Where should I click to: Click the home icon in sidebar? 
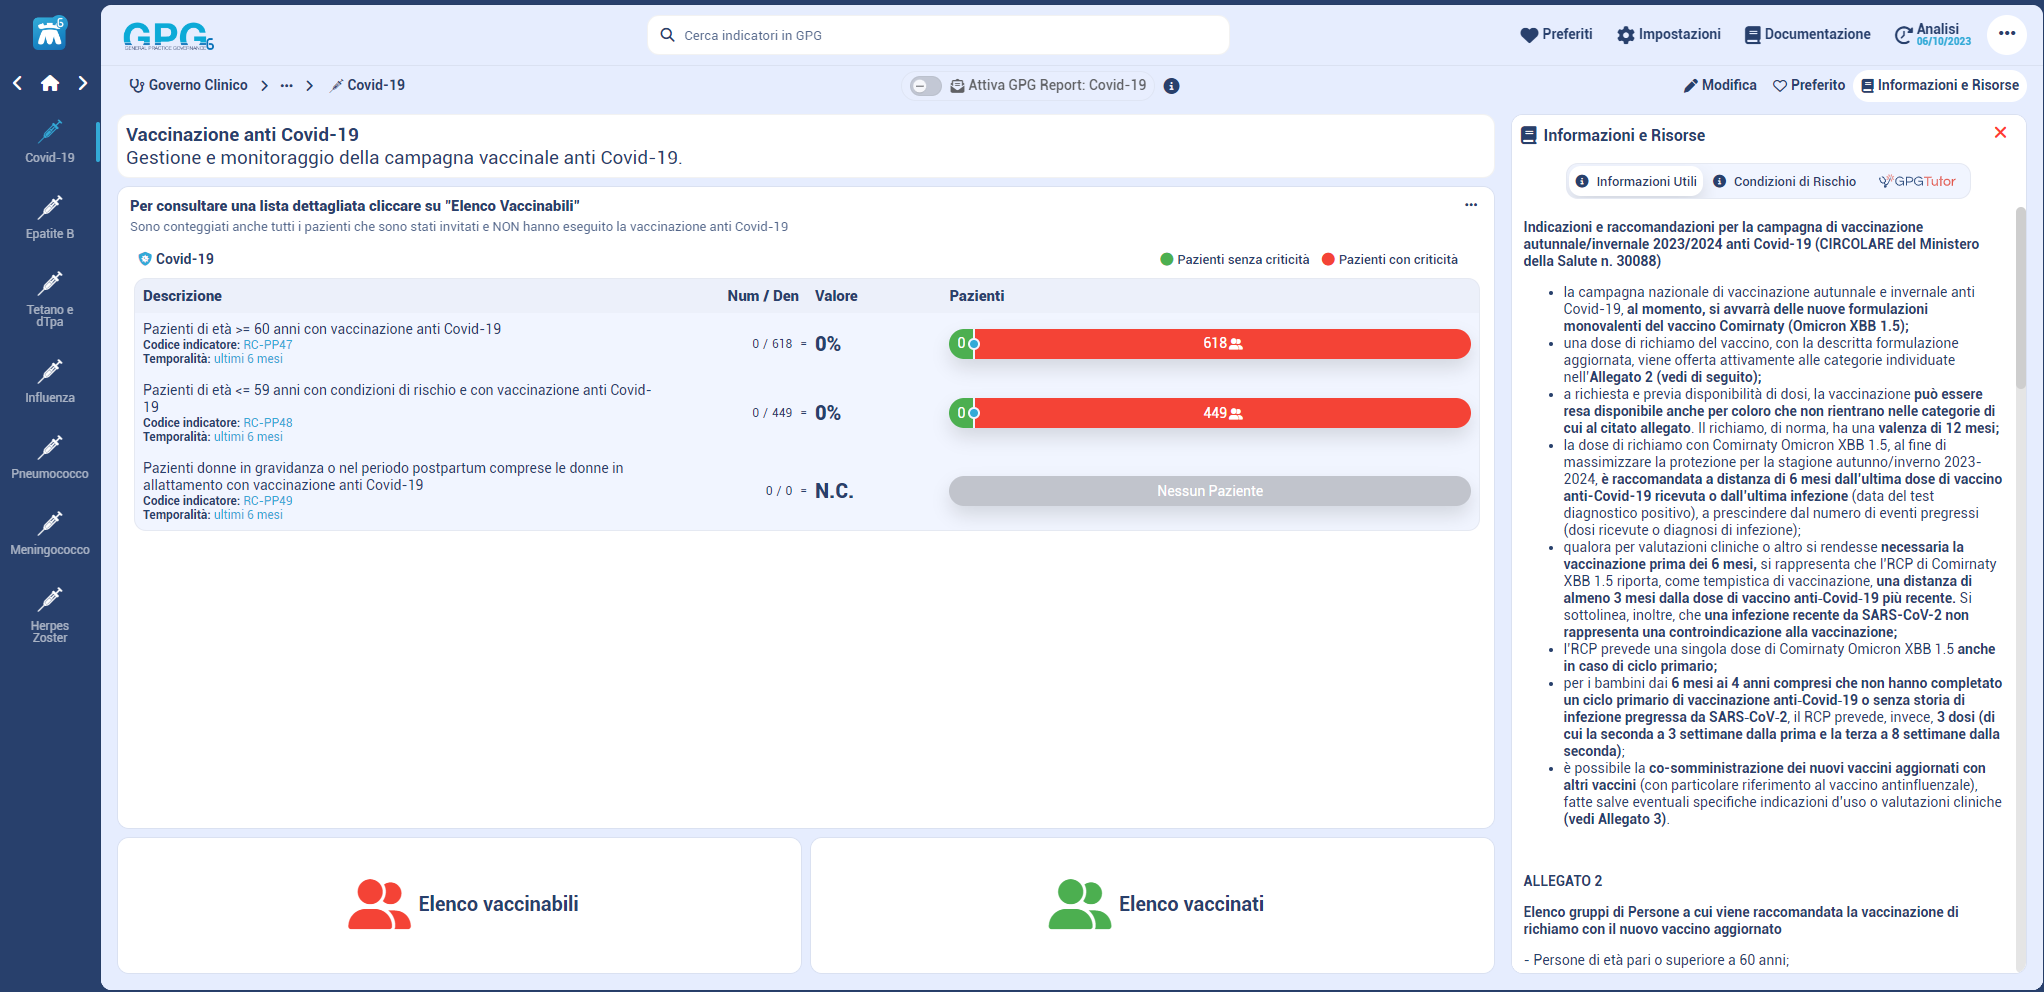point(50,84)
